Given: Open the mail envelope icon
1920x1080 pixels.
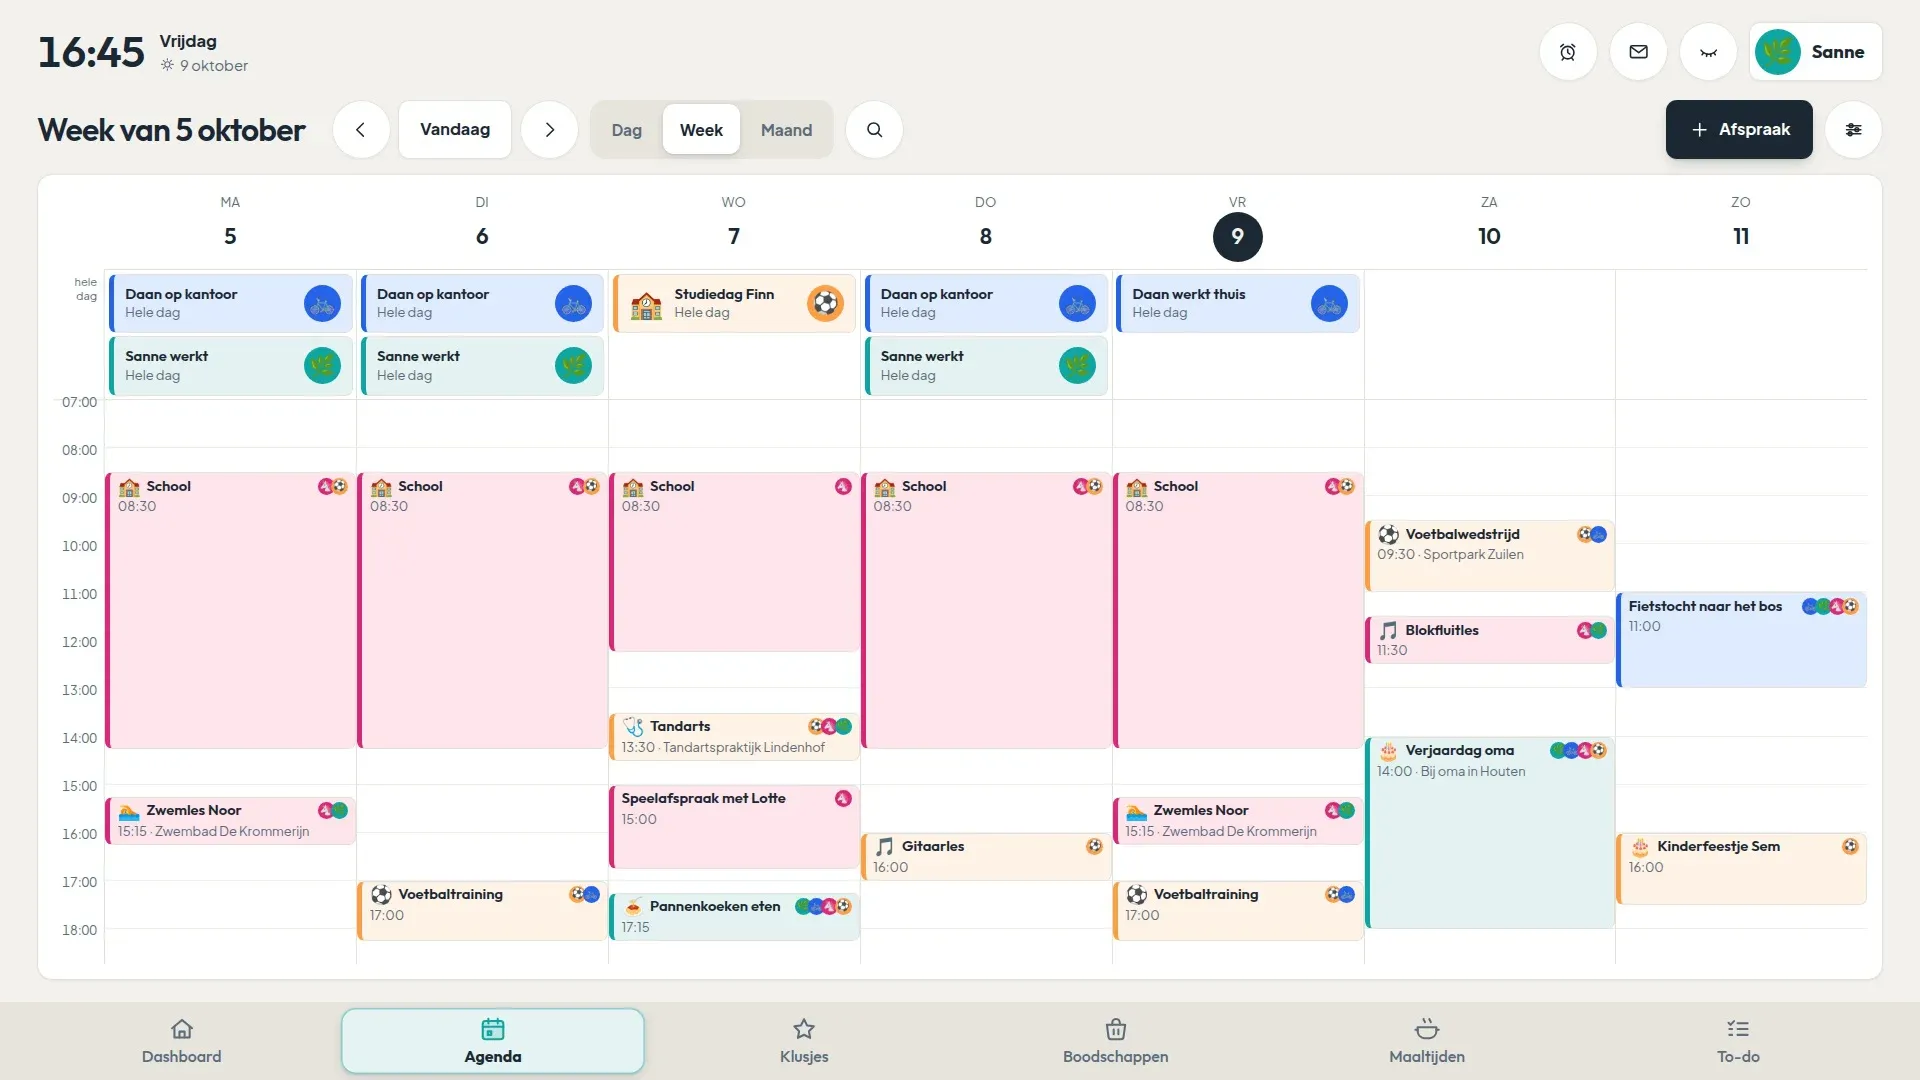Looking at the screenshot, I should 1638,52.
